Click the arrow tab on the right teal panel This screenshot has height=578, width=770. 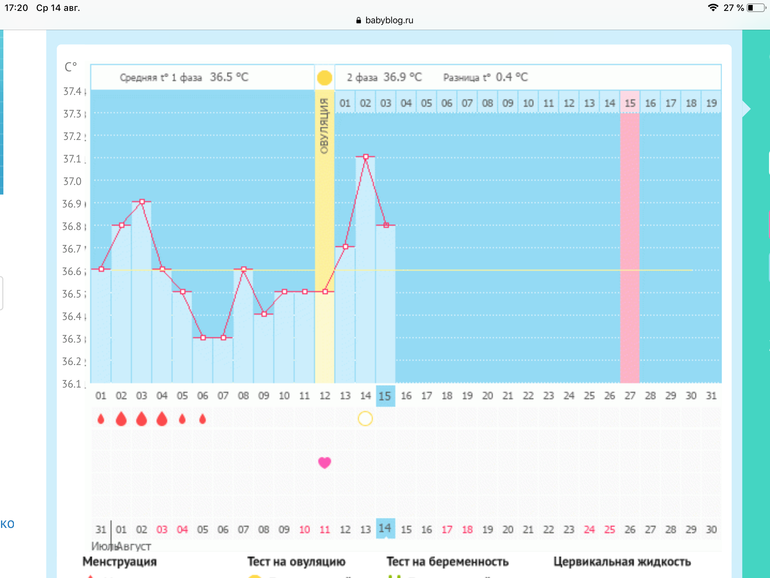(x=746, y=108)
